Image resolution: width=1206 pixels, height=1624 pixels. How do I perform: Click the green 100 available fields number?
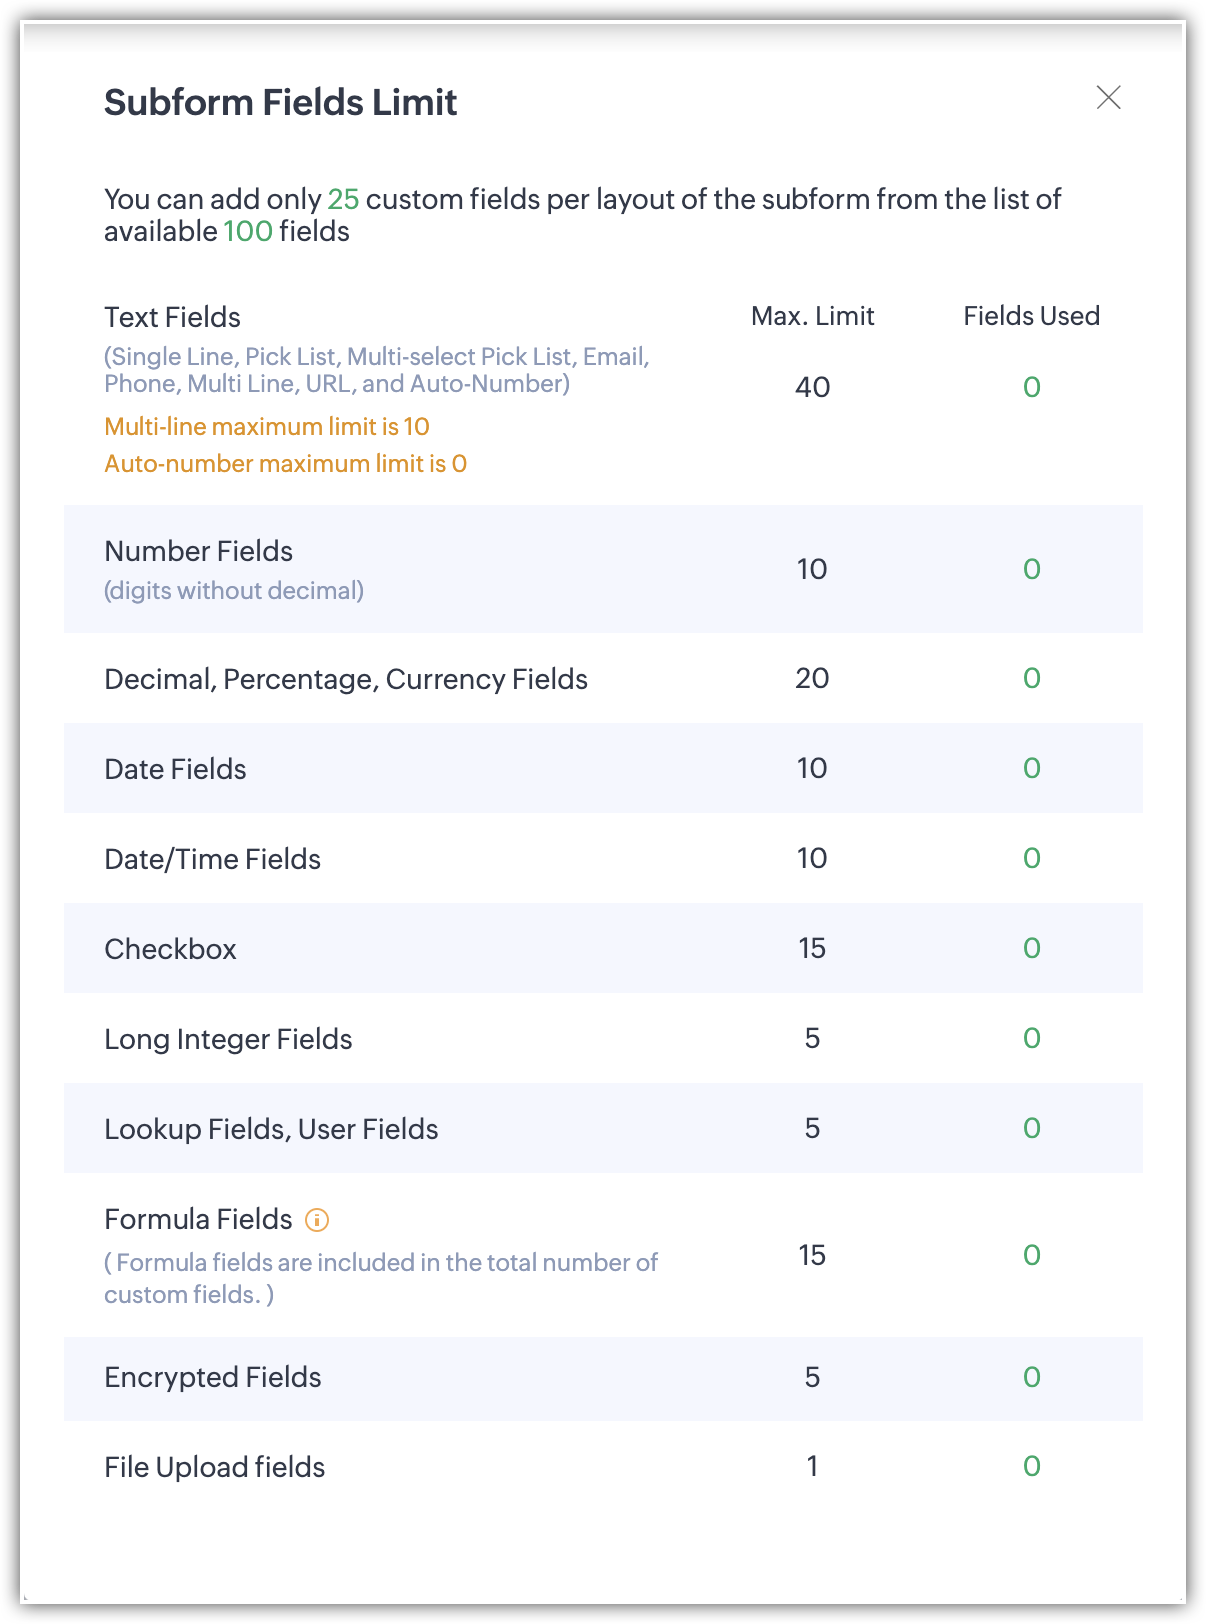coord(248,231)
